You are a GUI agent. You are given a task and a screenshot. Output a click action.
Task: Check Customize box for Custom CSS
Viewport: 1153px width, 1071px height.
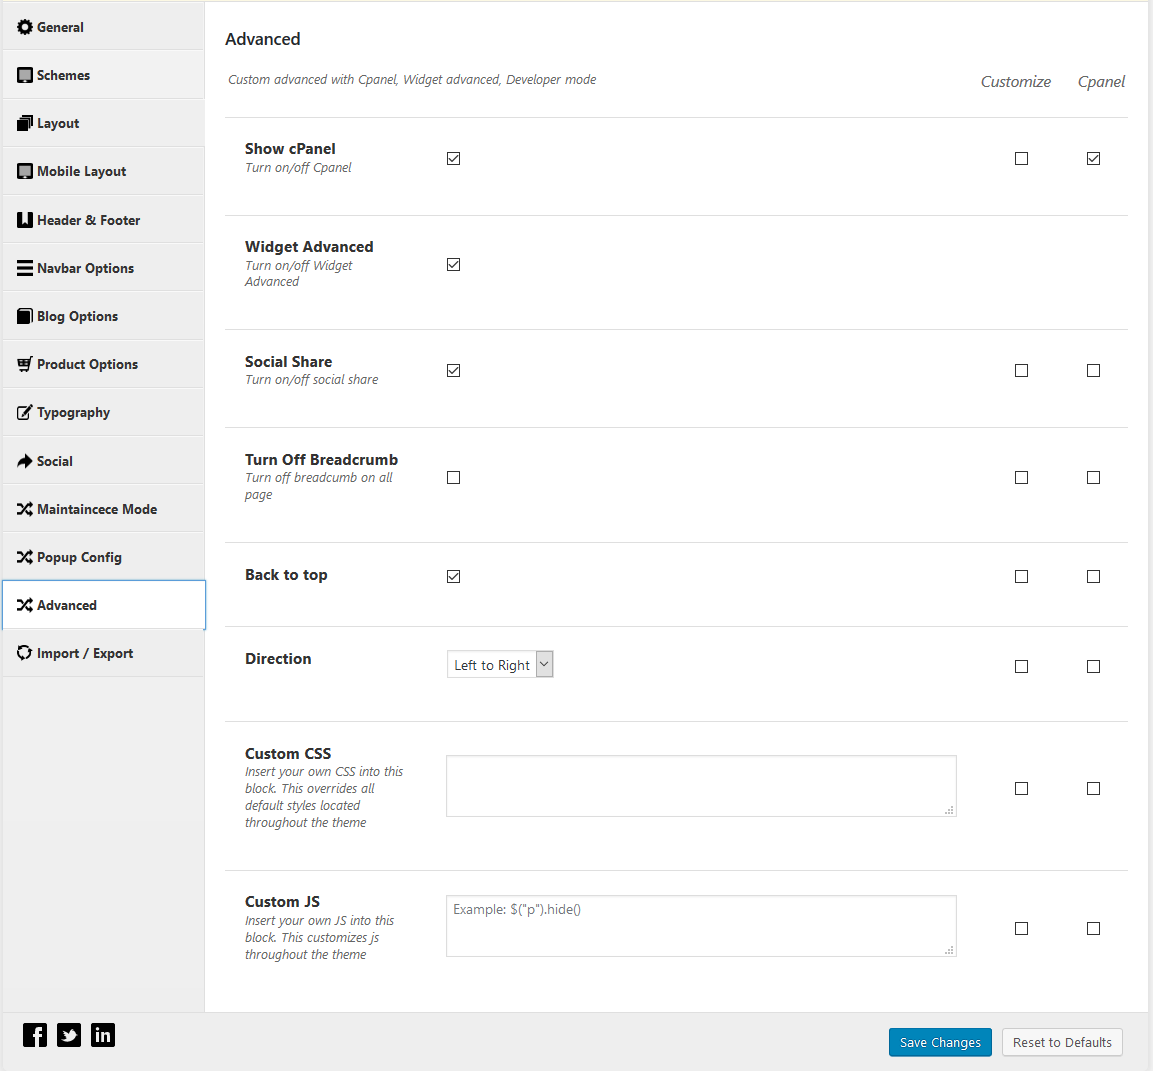(x=1021, y=789)
